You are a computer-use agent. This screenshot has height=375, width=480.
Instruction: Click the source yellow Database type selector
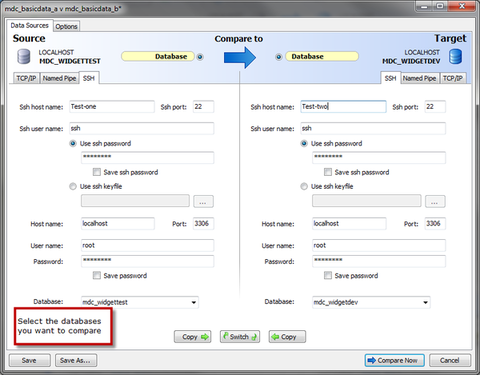[158, 56]
